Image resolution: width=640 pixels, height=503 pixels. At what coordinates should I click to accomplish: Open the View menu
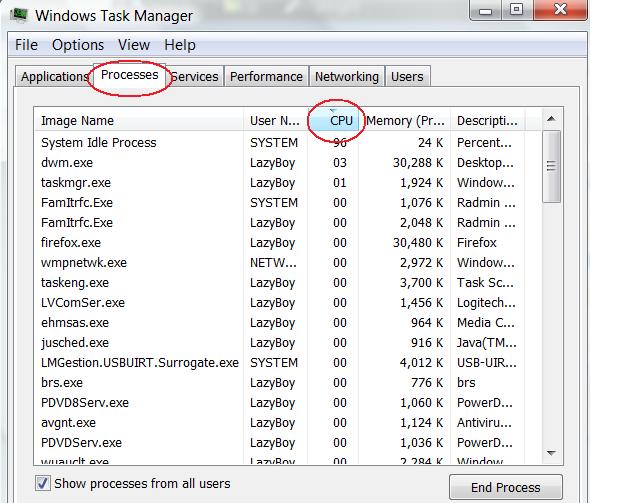pyautogui.click(x=134, y=45)
